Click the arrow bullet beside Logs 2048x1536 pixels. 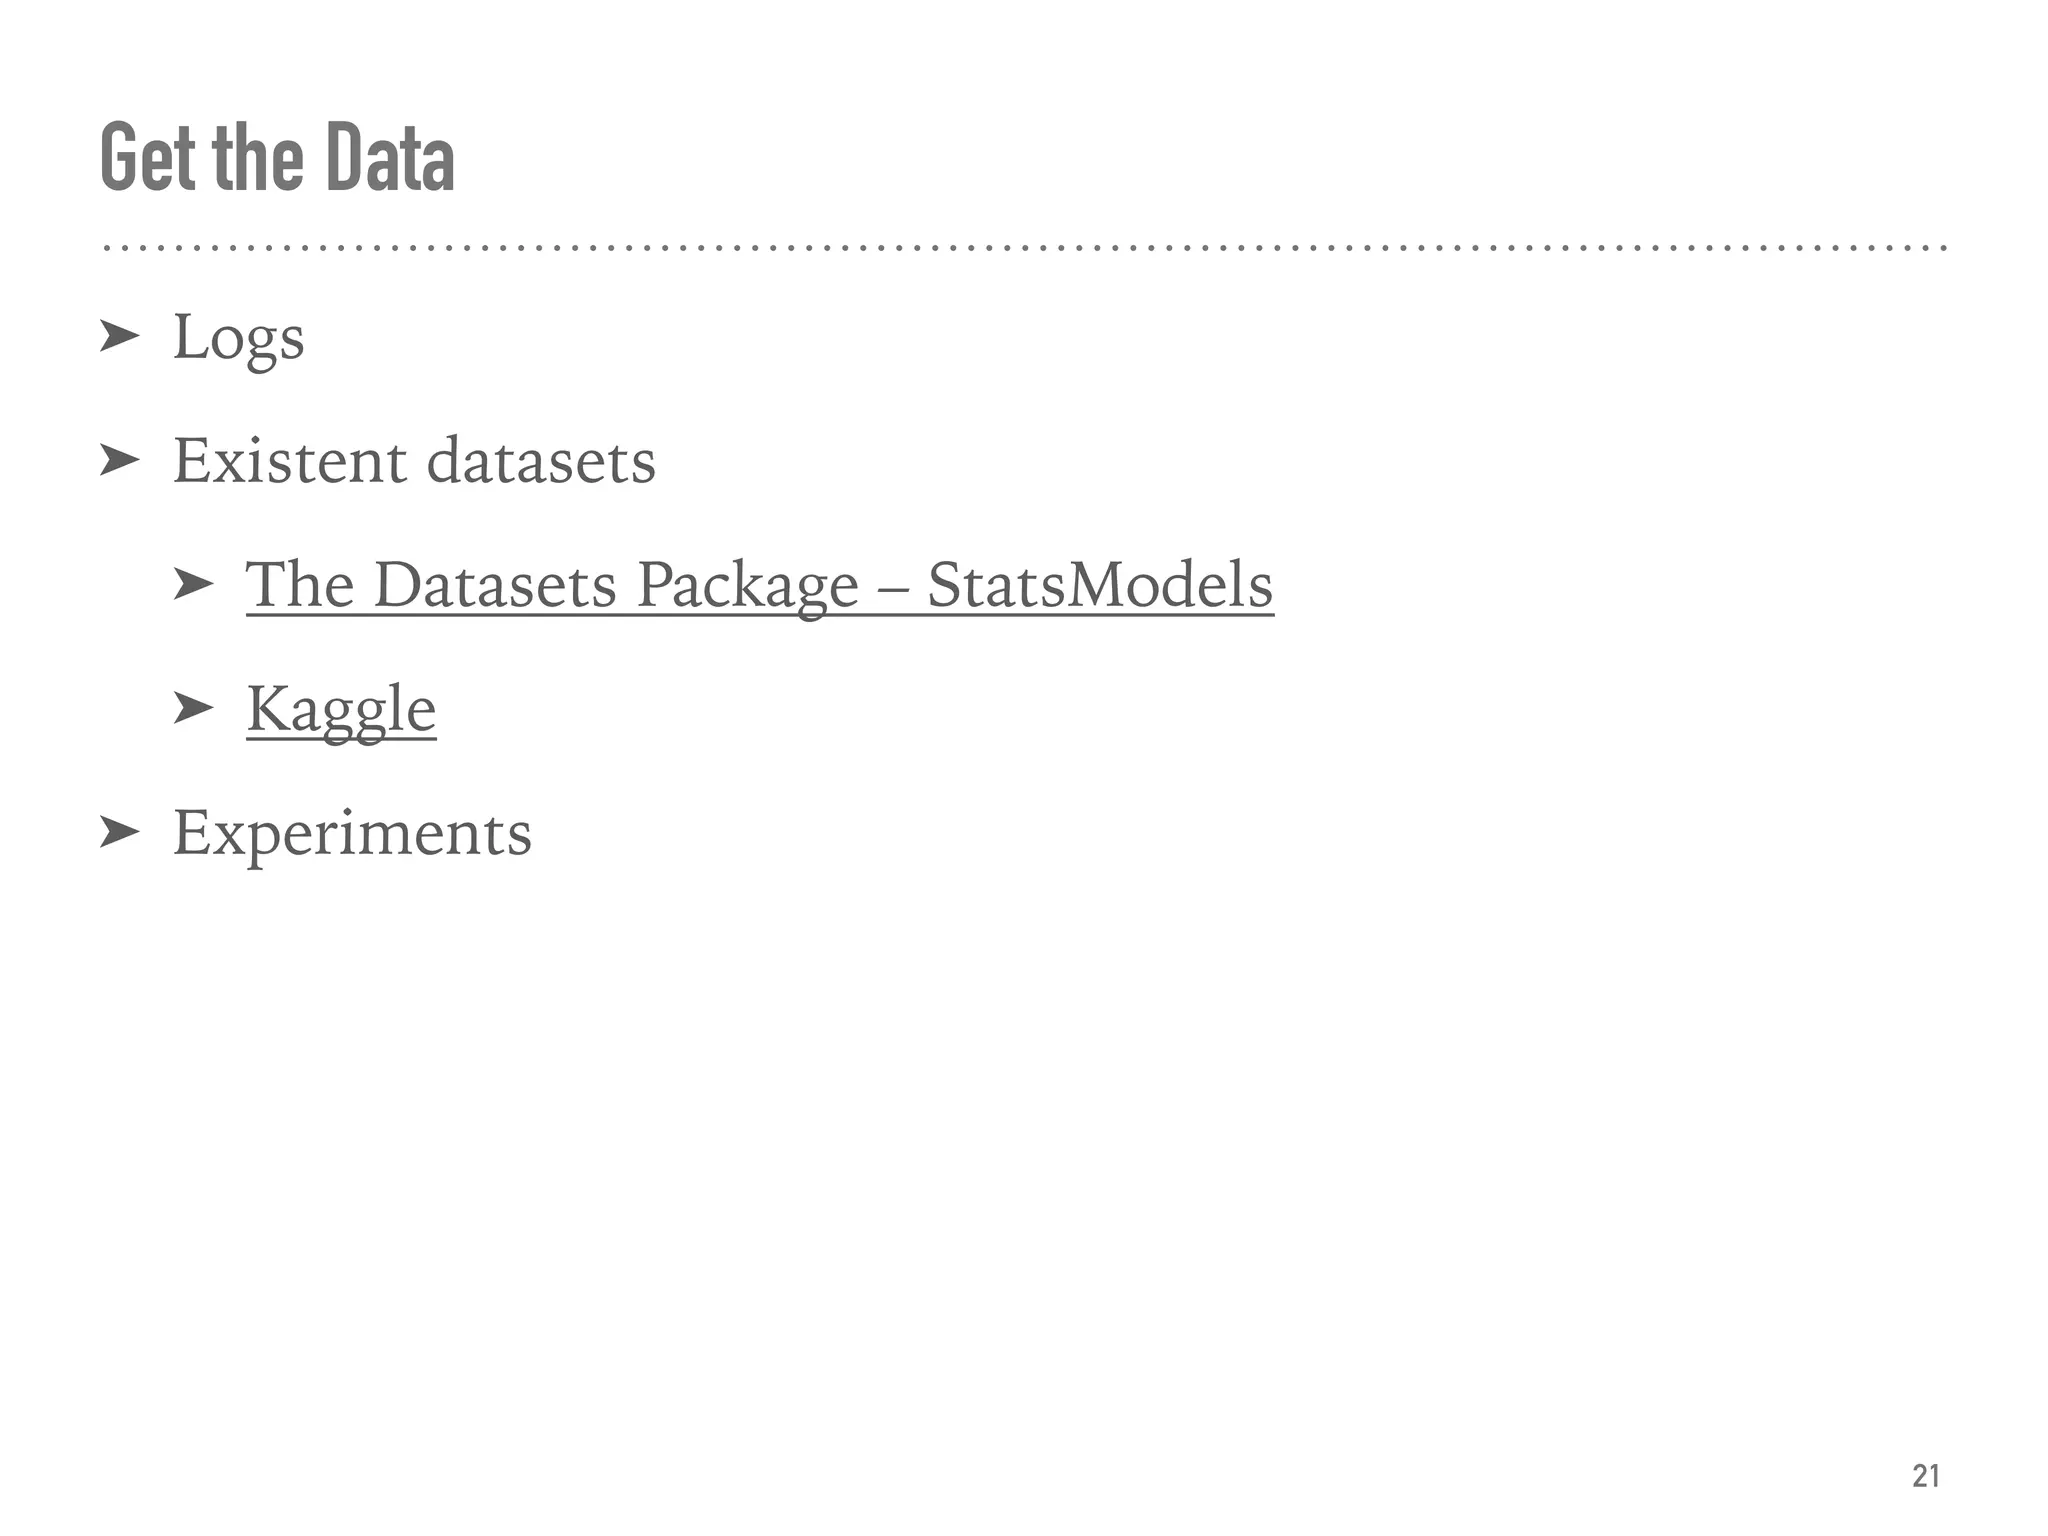coord(119,337)
